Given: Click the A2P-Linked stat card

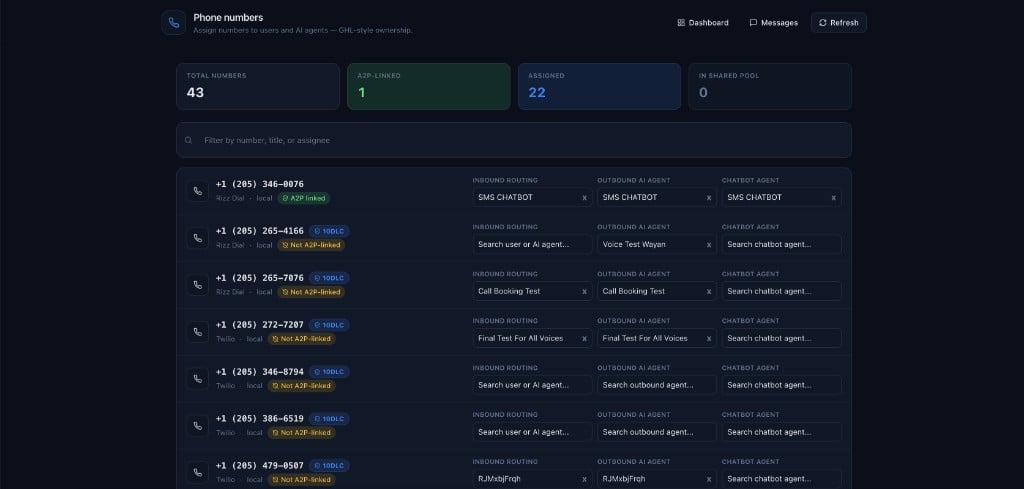Looking at the screenshot, I should (x=428, y=86).
